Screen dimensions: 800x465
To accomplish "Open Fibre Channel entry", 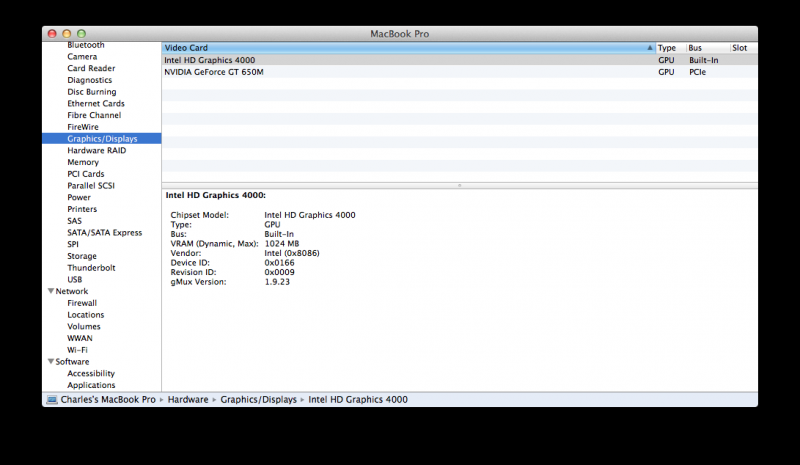I will tap(94, 115).
